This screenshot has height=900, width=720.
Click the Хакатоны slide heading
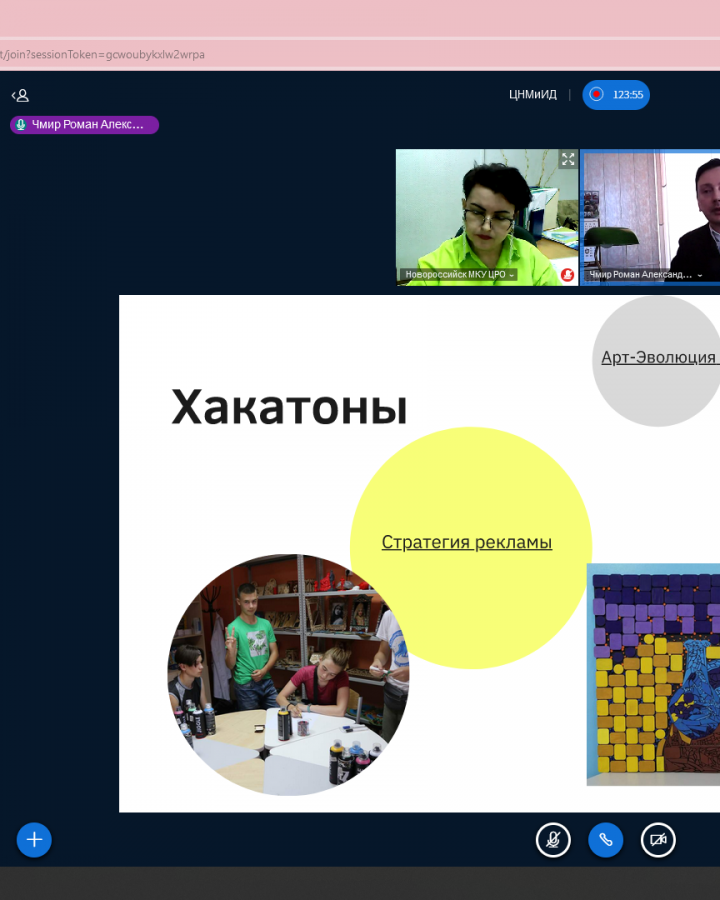click(289, 408)
